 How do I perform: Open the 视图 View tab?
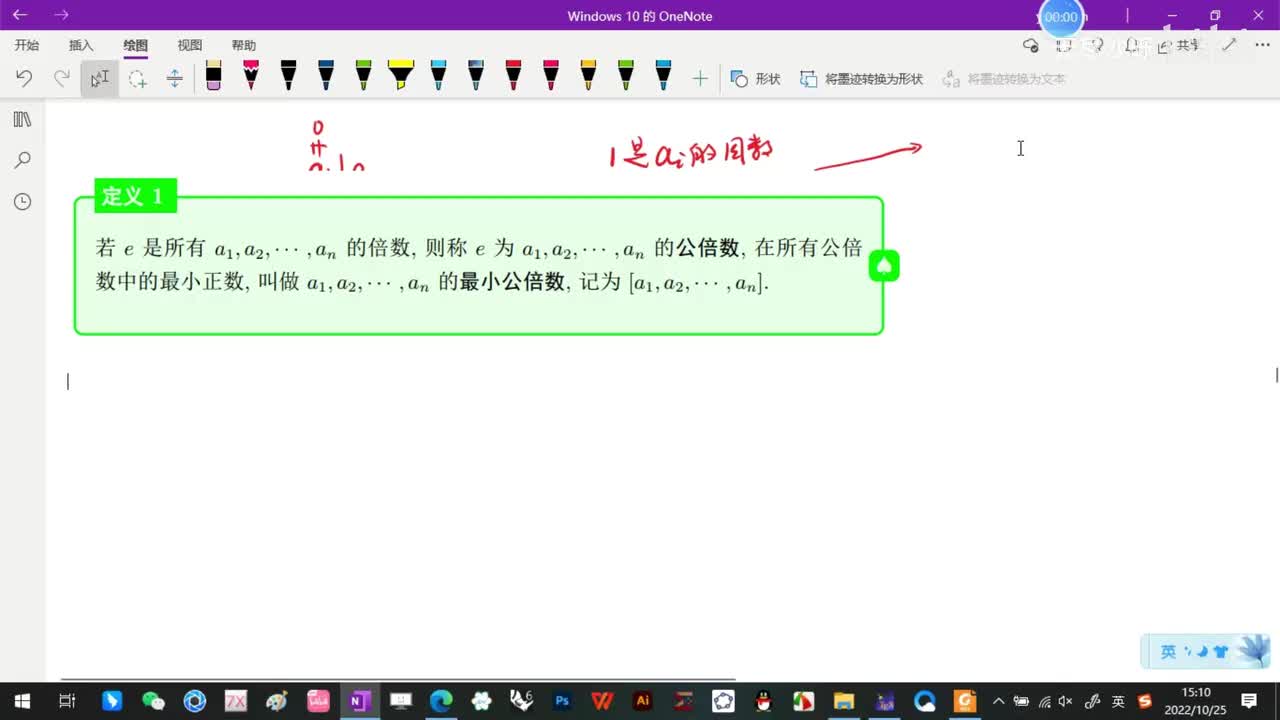tap(190, 45)
